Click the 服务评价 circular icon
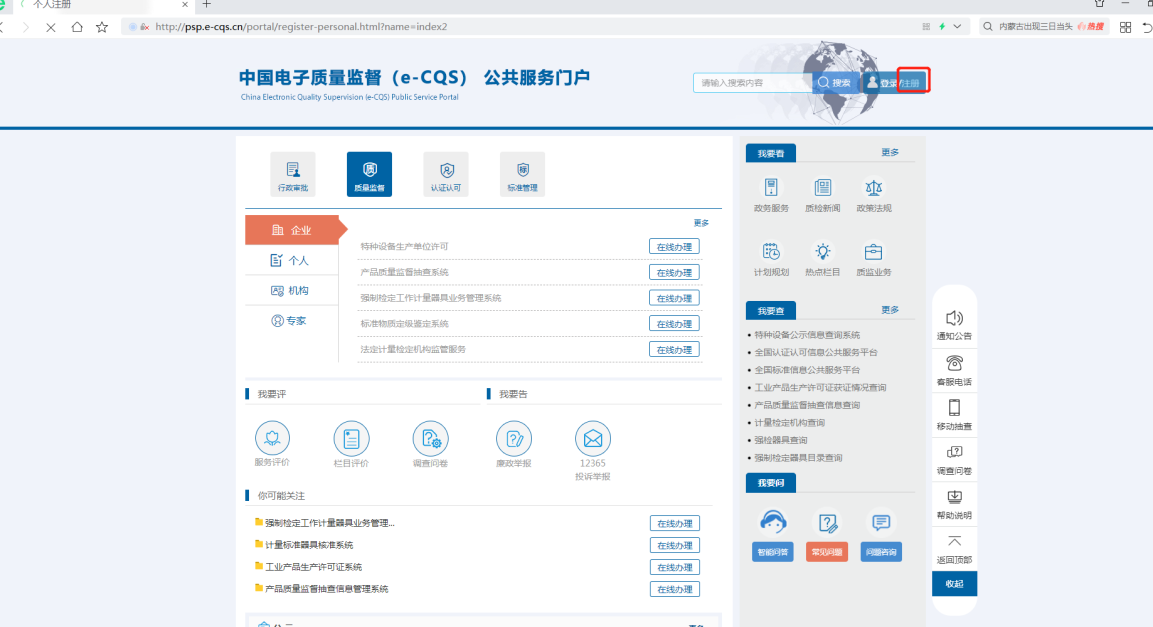The image size is (1153, 627). click(x=272, y=438)
